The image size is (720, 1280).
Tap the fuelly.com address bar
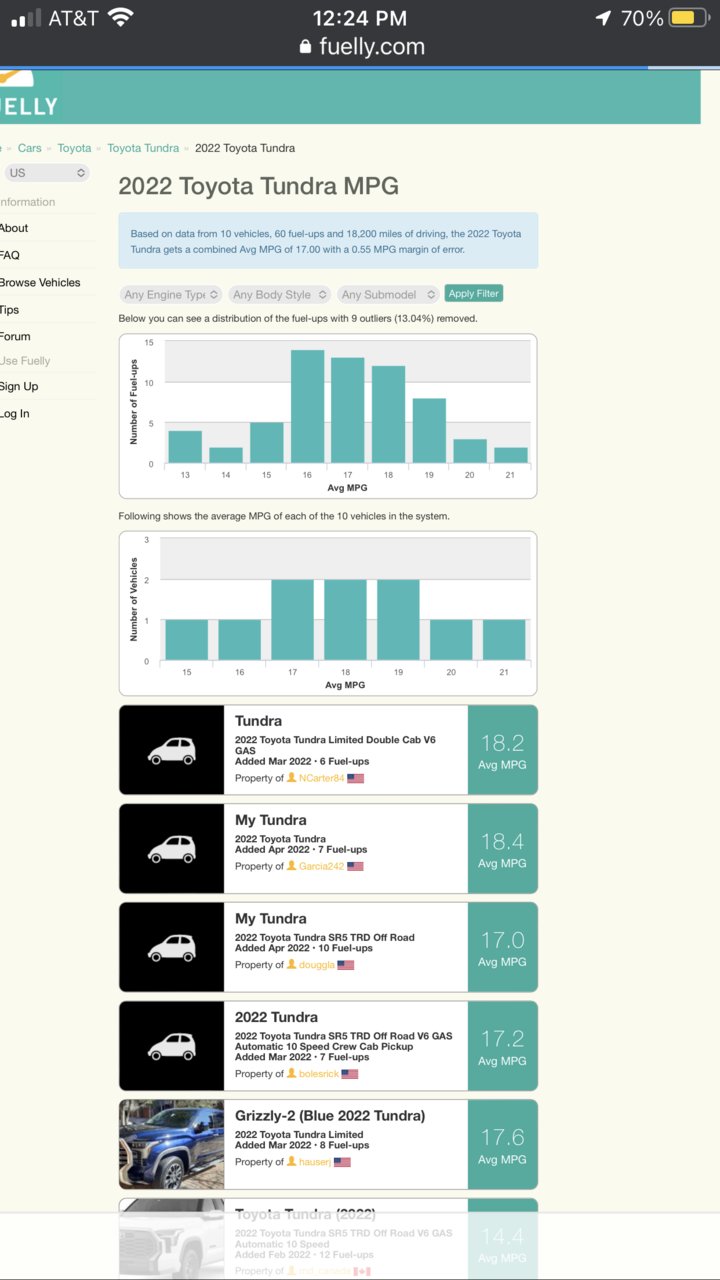click(x=361, y=47)
